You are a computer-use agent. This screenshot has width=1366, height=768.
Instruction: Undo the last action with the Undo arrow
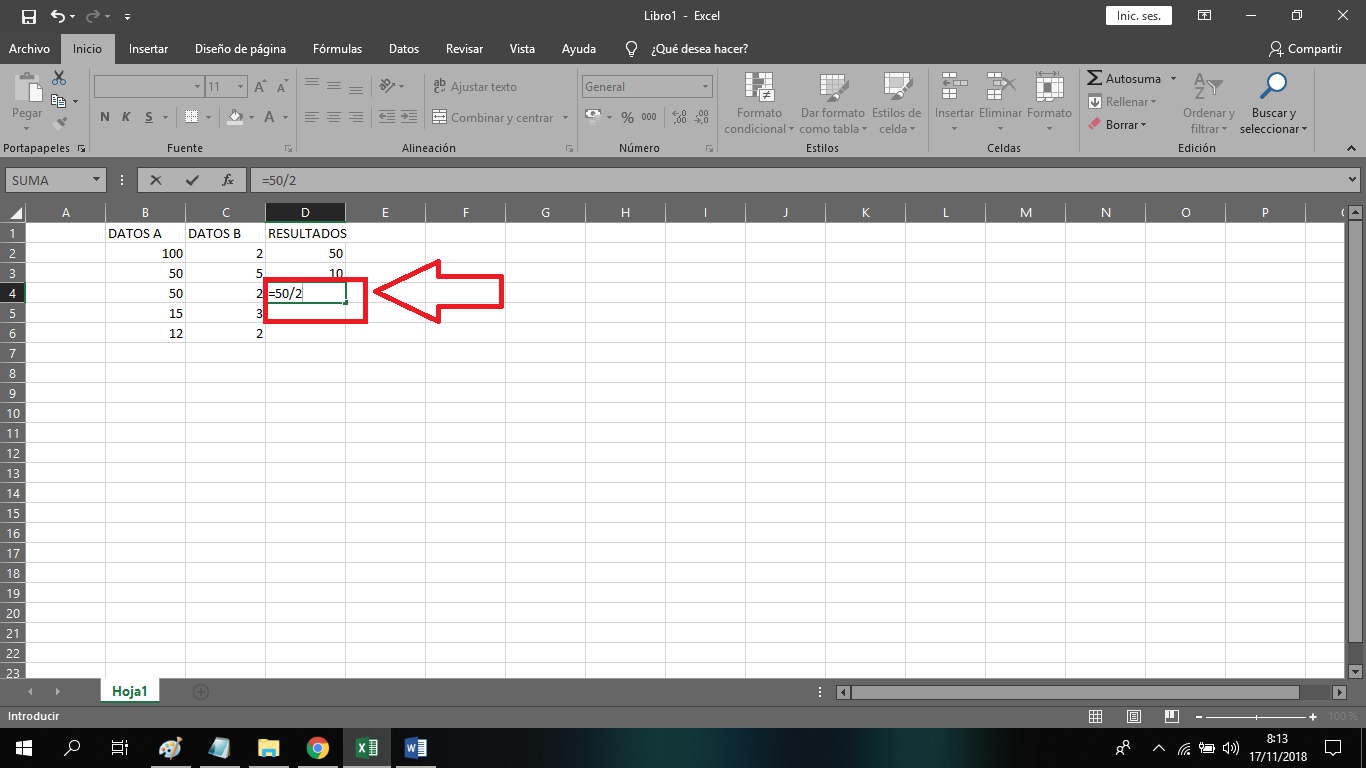coord(57,16)
